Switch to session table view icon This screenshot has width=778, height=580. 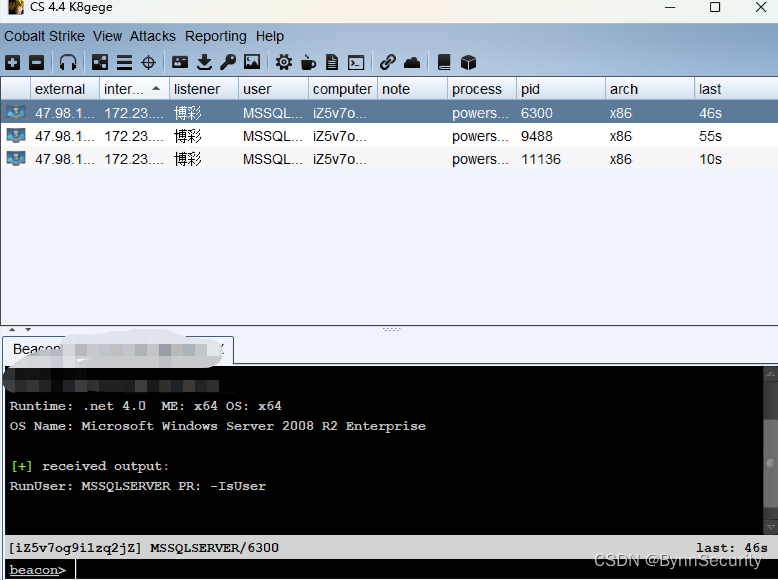(x=124, y=63)
